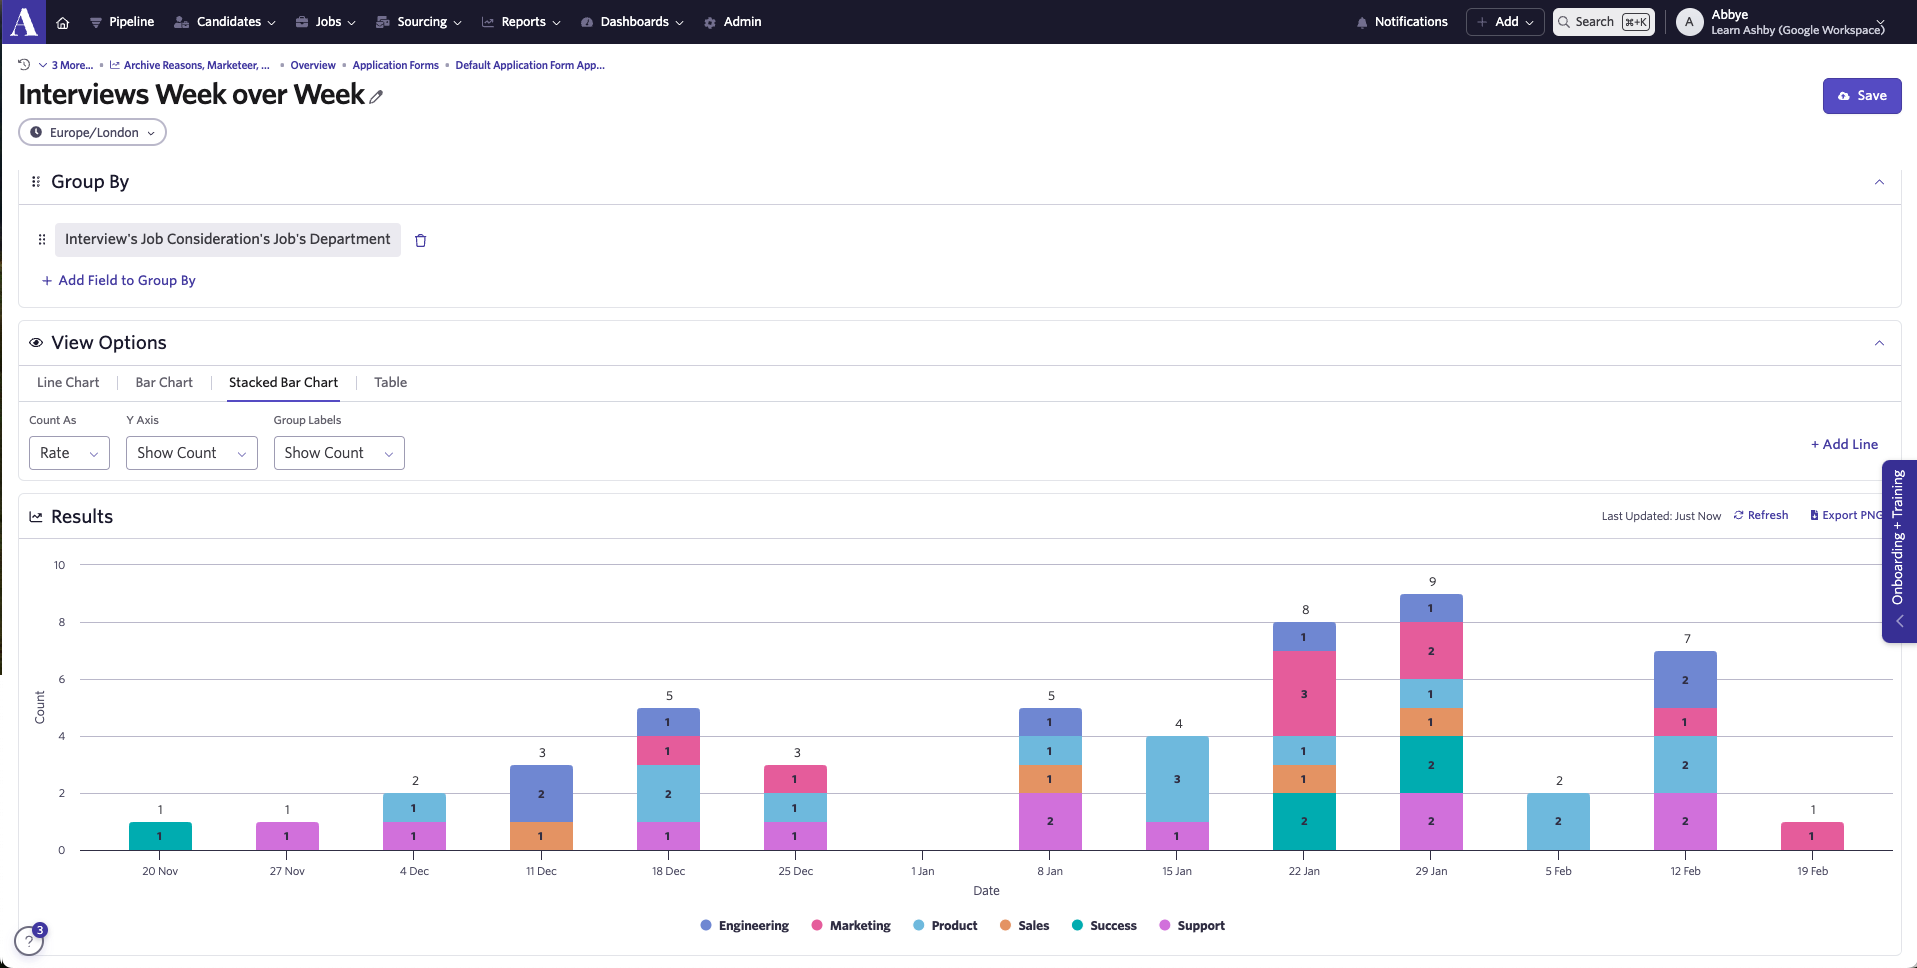
Task: Expand the breadcrumb 3 More chevron
Action: pos(43,66)
